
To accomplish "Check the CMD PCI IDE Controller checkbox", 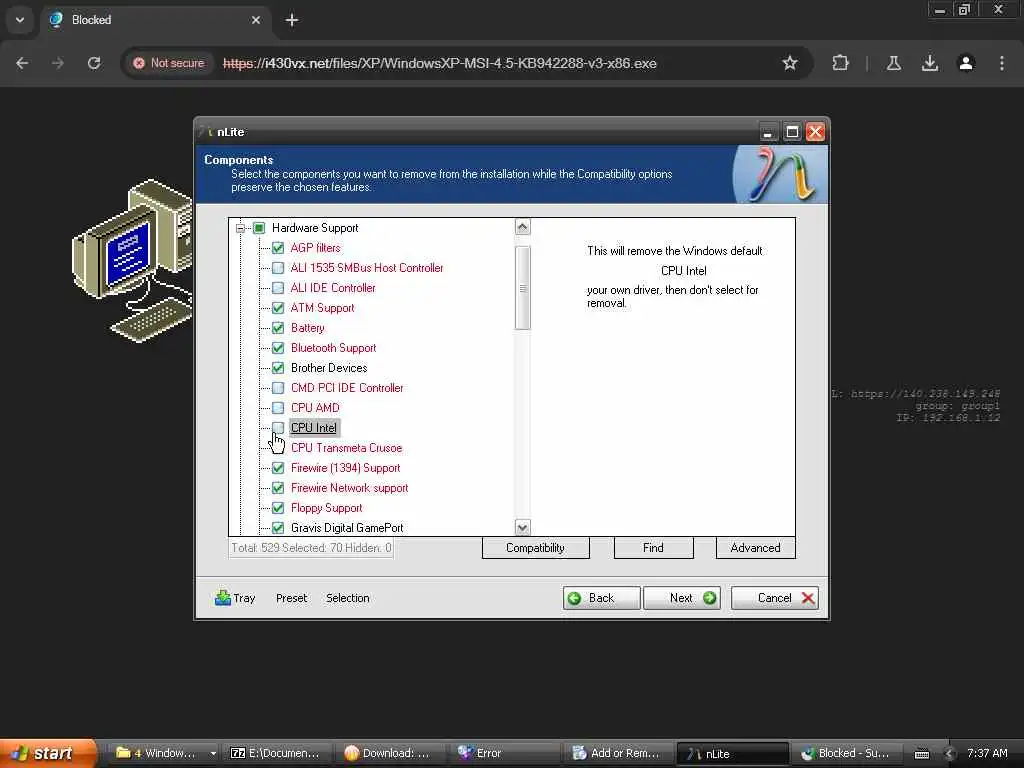I will pos(278,388).
